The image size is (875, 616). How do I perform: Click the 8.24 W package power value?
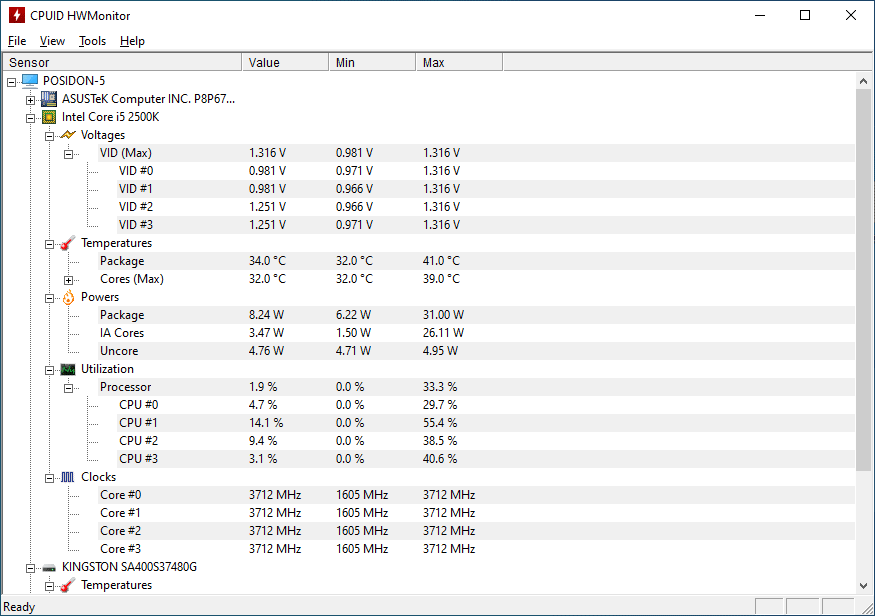[267, 315]
